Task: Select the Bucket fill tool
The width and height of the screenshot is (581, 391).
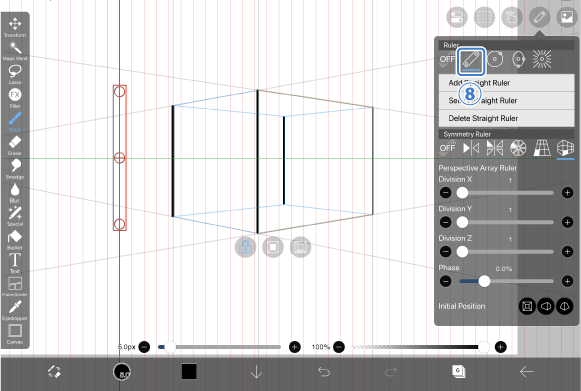Action: point(15,239)
